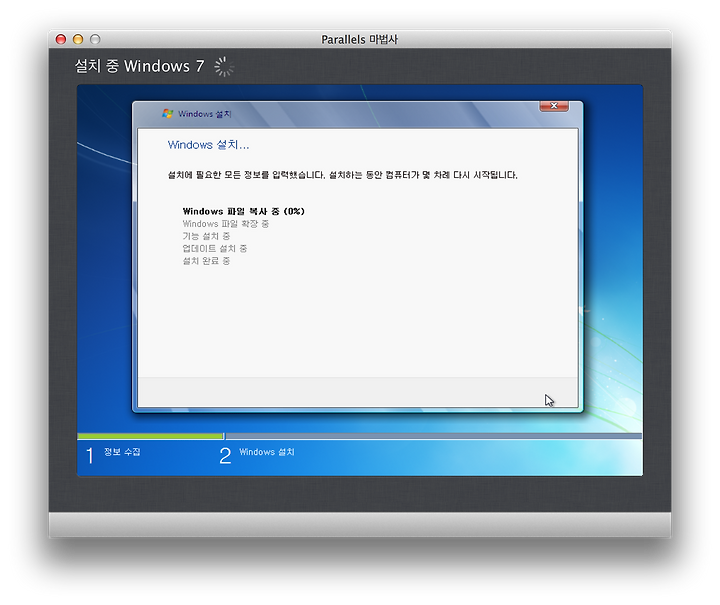Click the loading spinner beside 설치 중 Windows 7
This screenshot has height=605, width=720.
pos(224,67)
